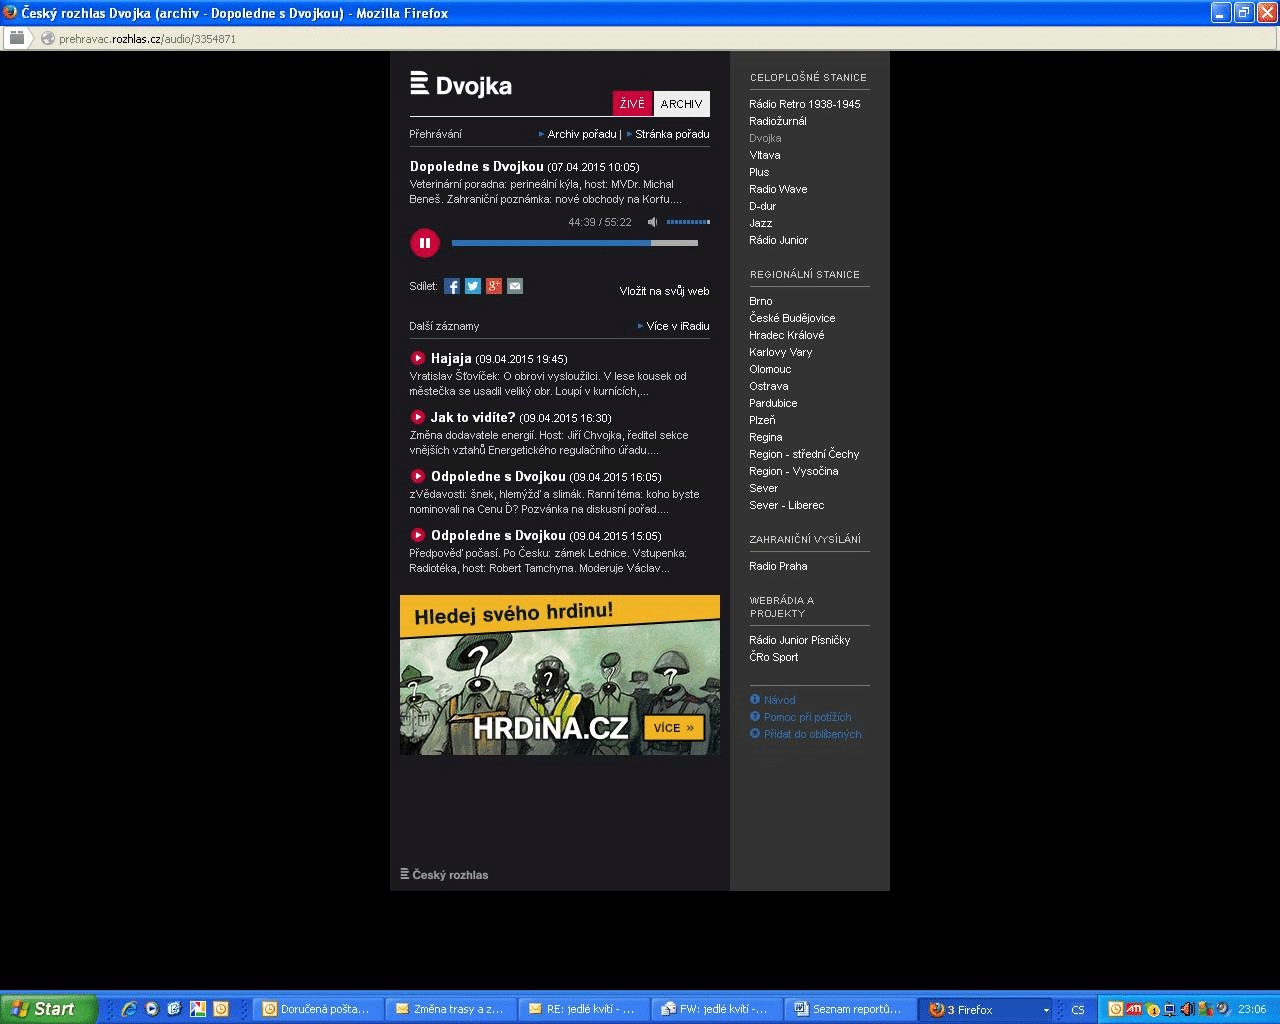Open Rádio Junior Písničky webradio
The height and width of the screenshot is (1024, 1280).
coord(800,640)
